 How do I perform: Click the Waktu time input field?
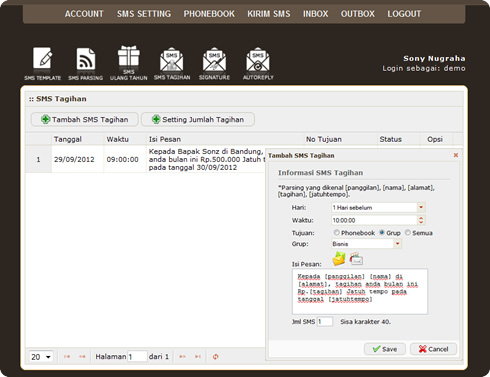tap(374, 220)
